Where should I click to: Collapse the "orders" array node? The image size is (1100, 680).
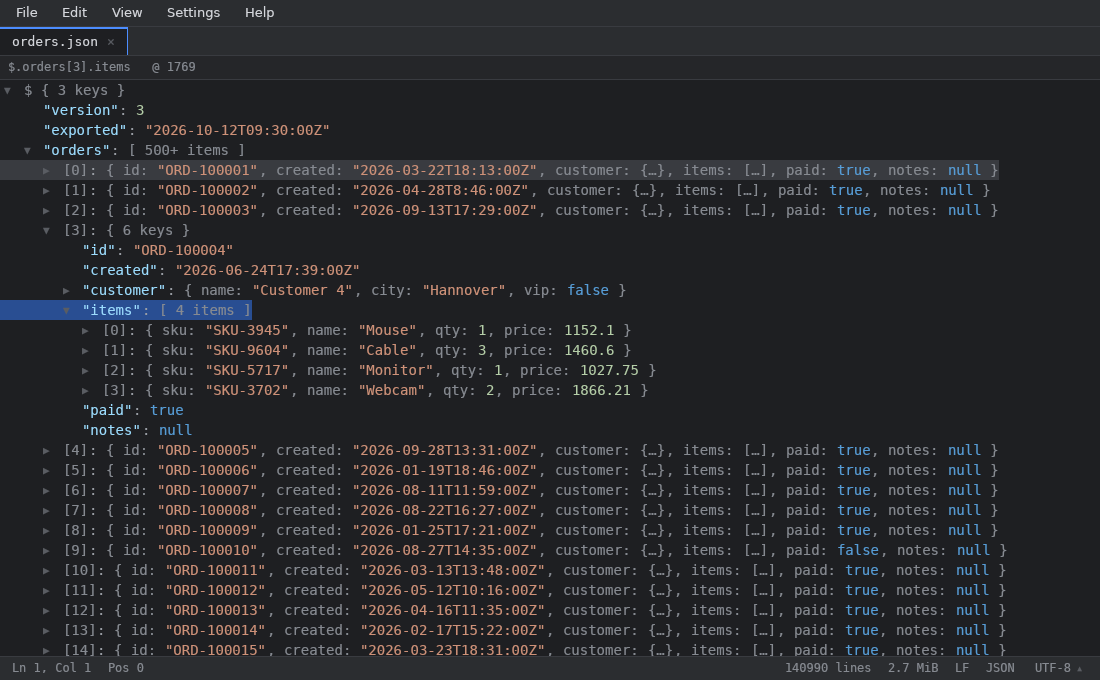click(27, 150)
